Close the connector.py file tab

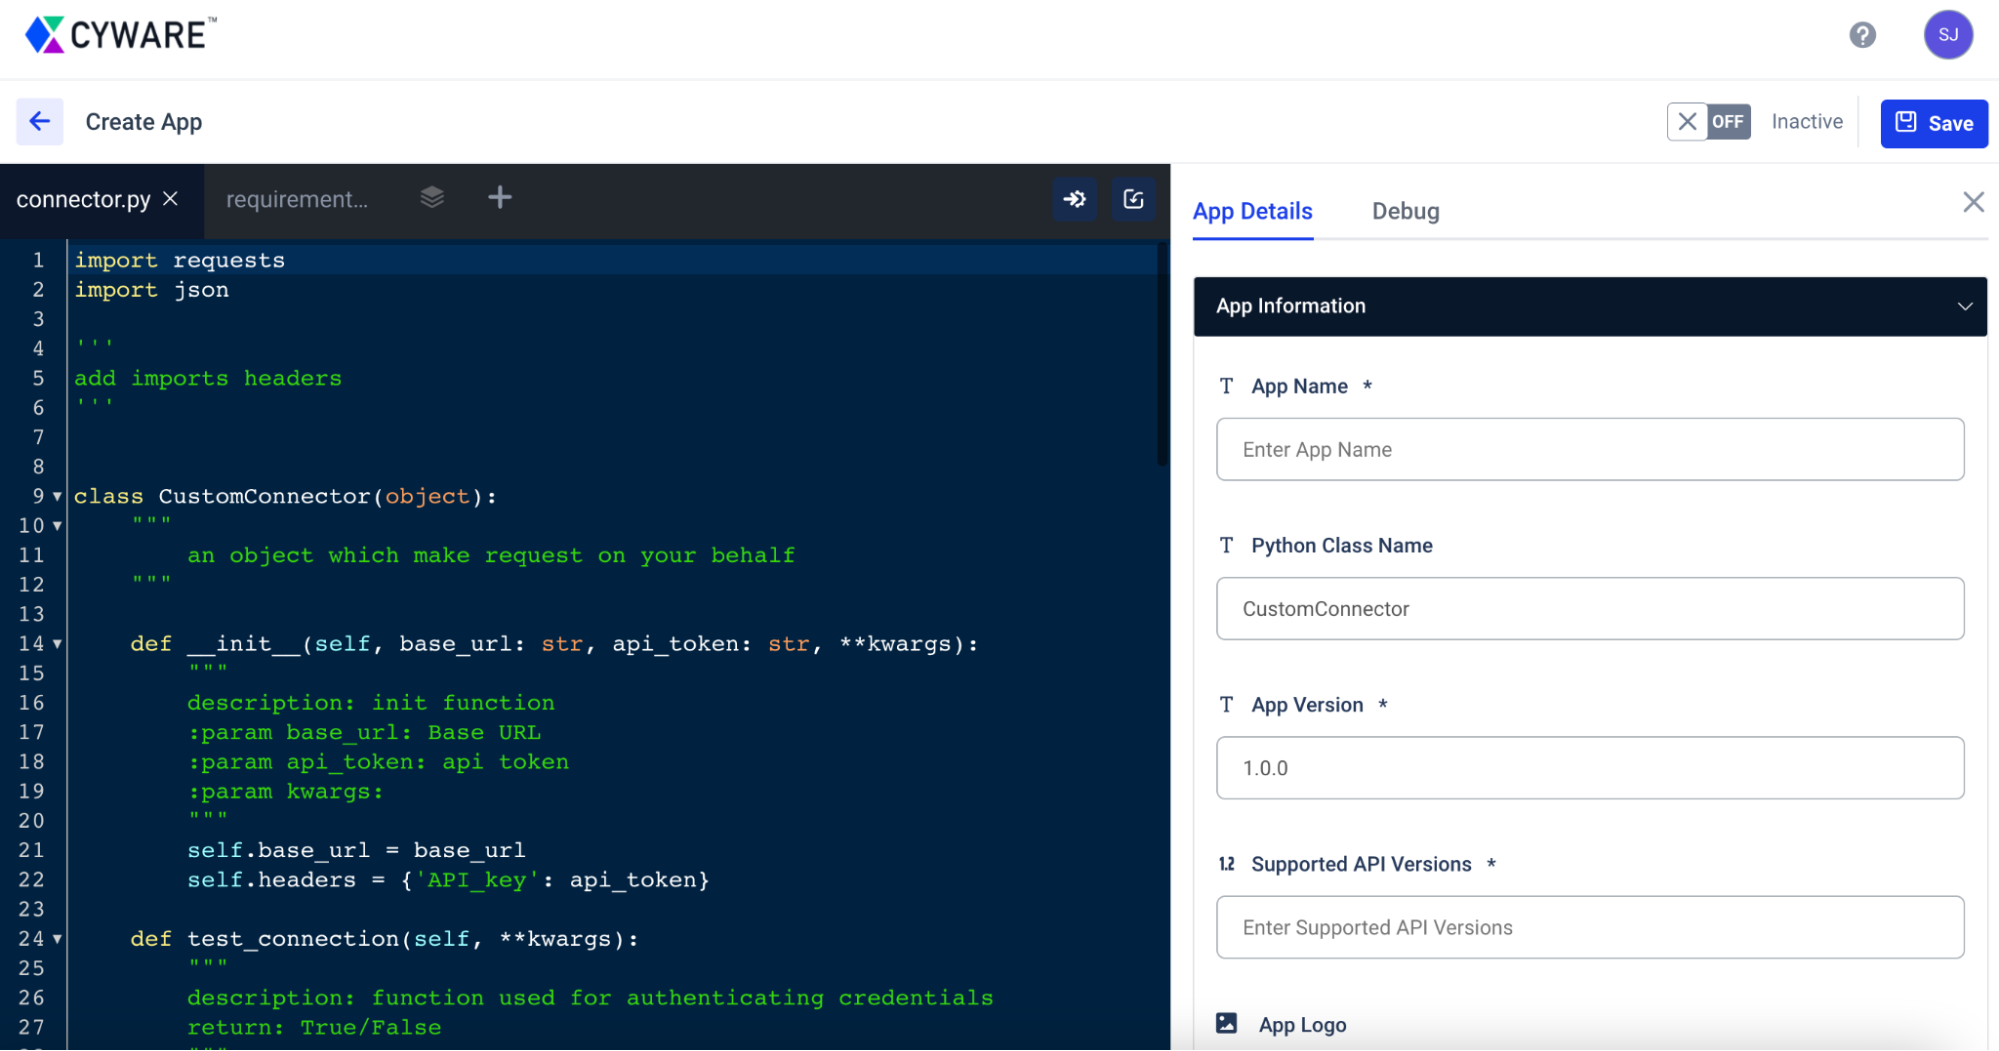click(171, 199)
